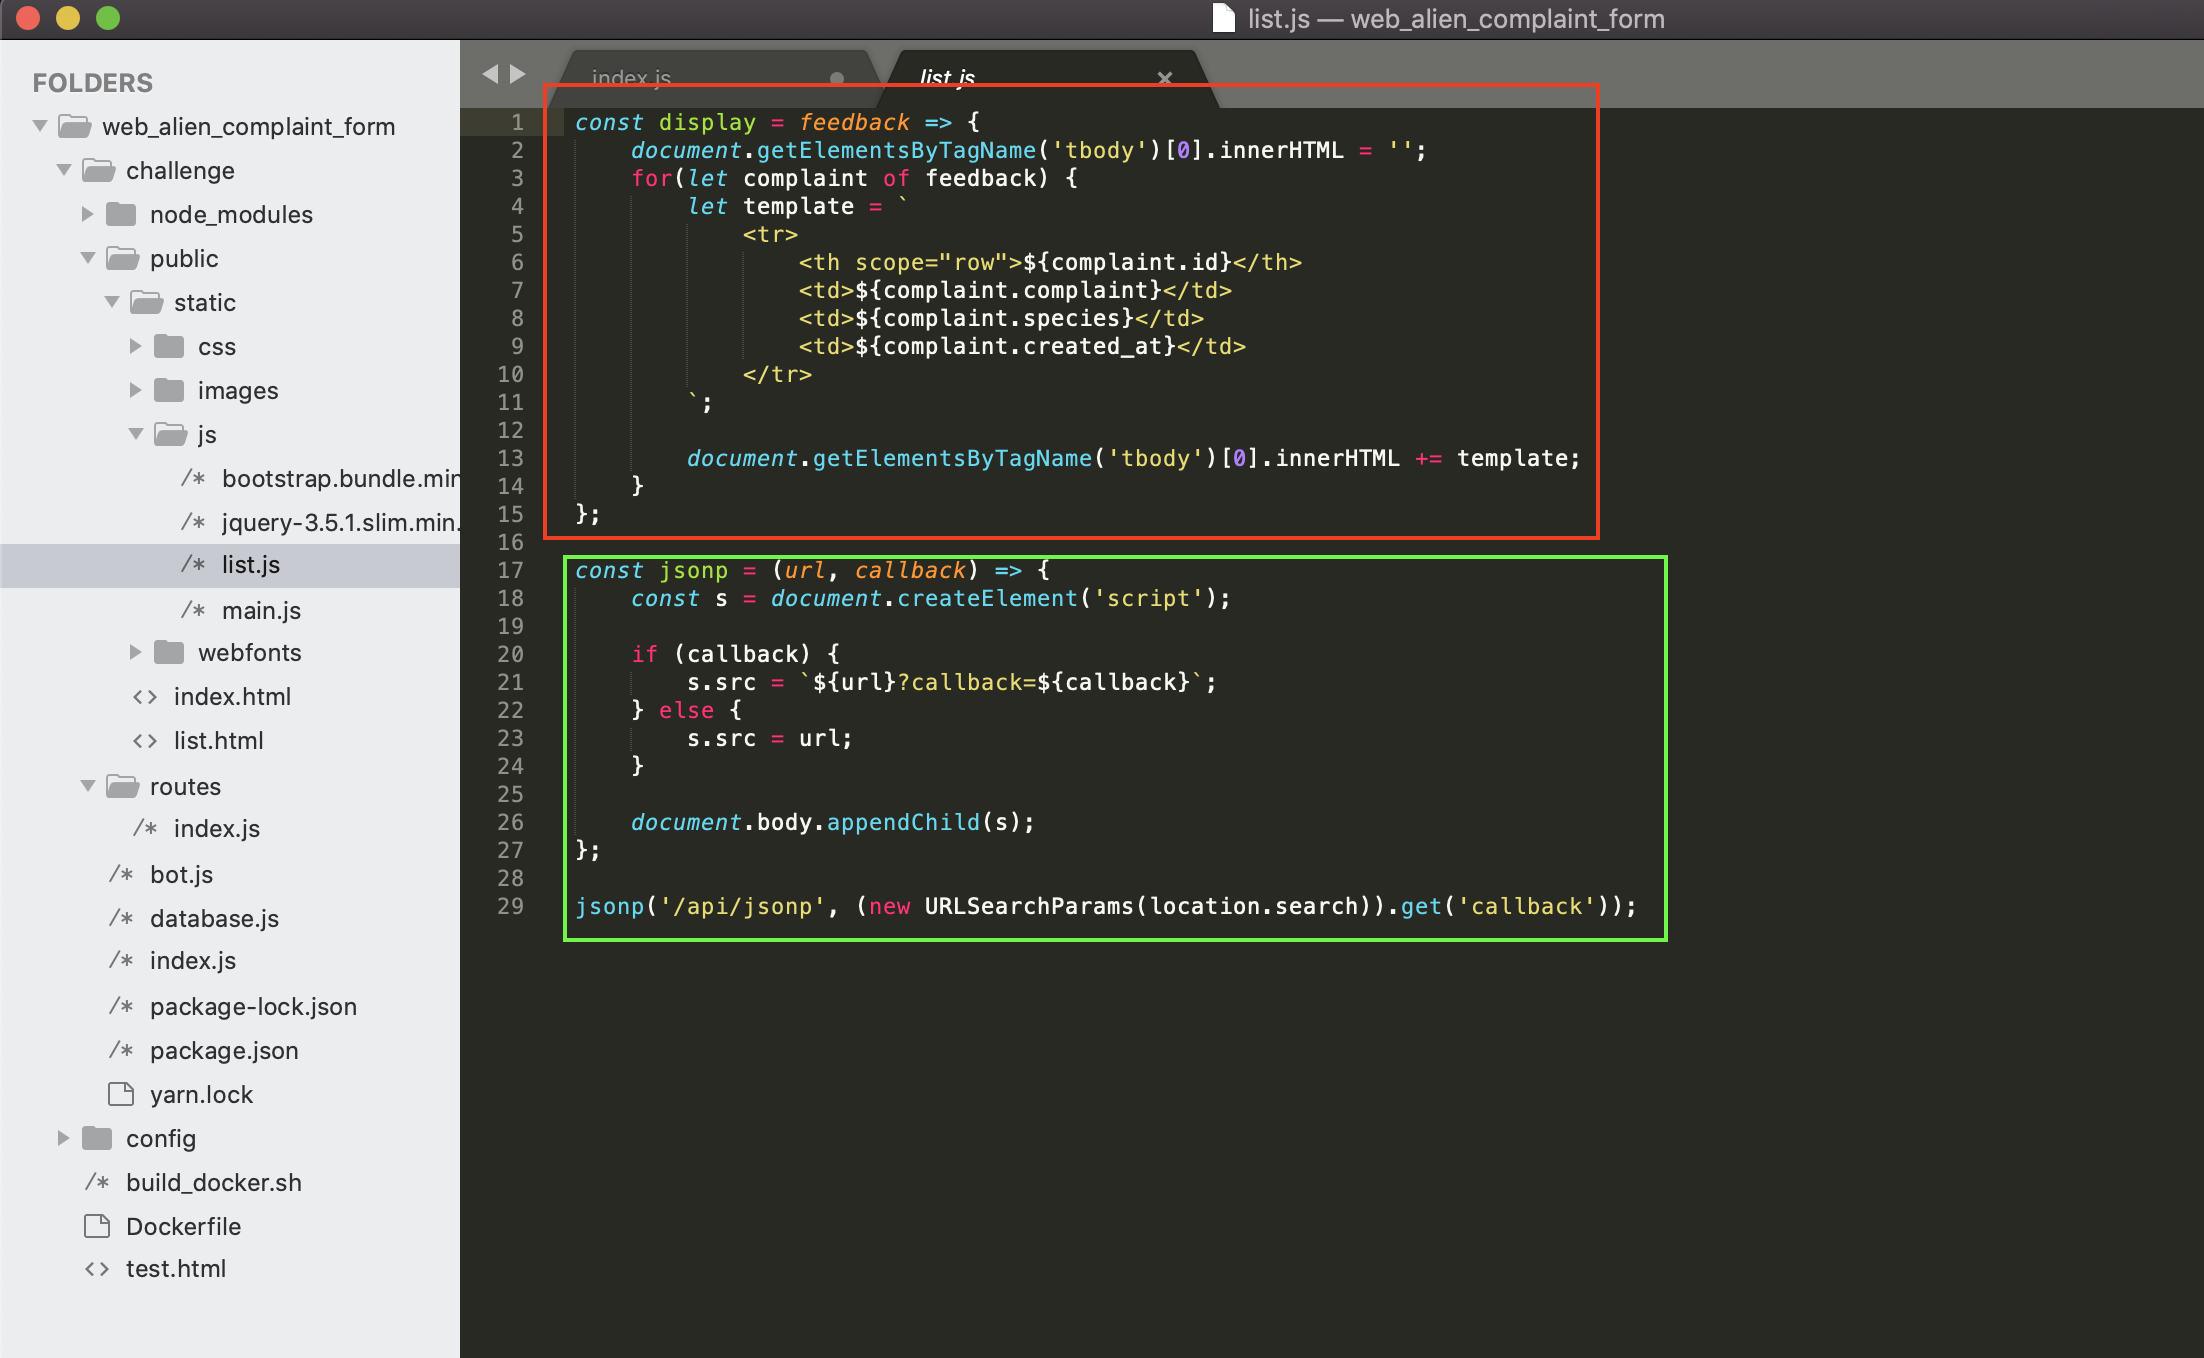
Task: Collapse the js folder arrow
Action: (136, 434)
